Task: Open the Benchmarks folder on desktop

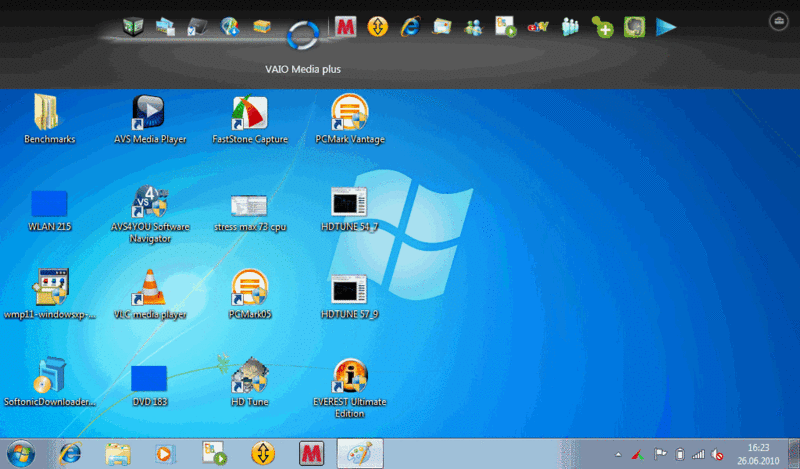Action: (49, 119)
